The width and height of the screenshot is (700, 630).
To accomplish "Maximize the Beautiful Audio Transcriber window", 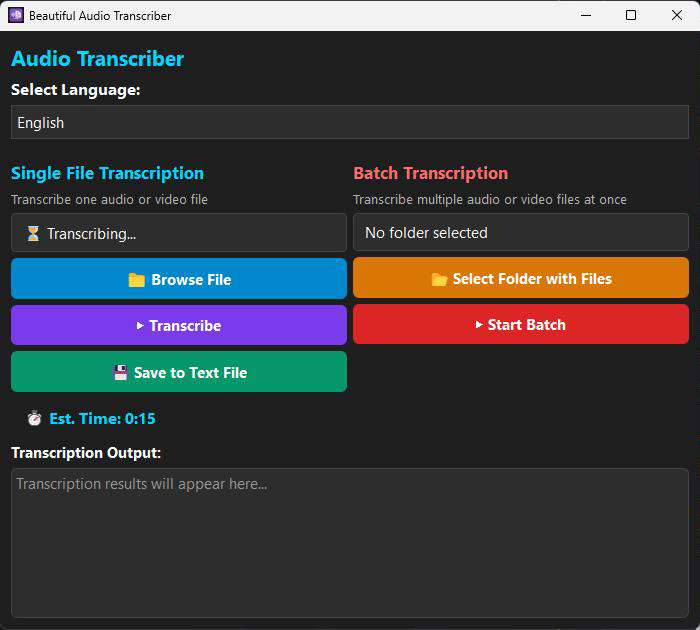I will pos(631,15).
